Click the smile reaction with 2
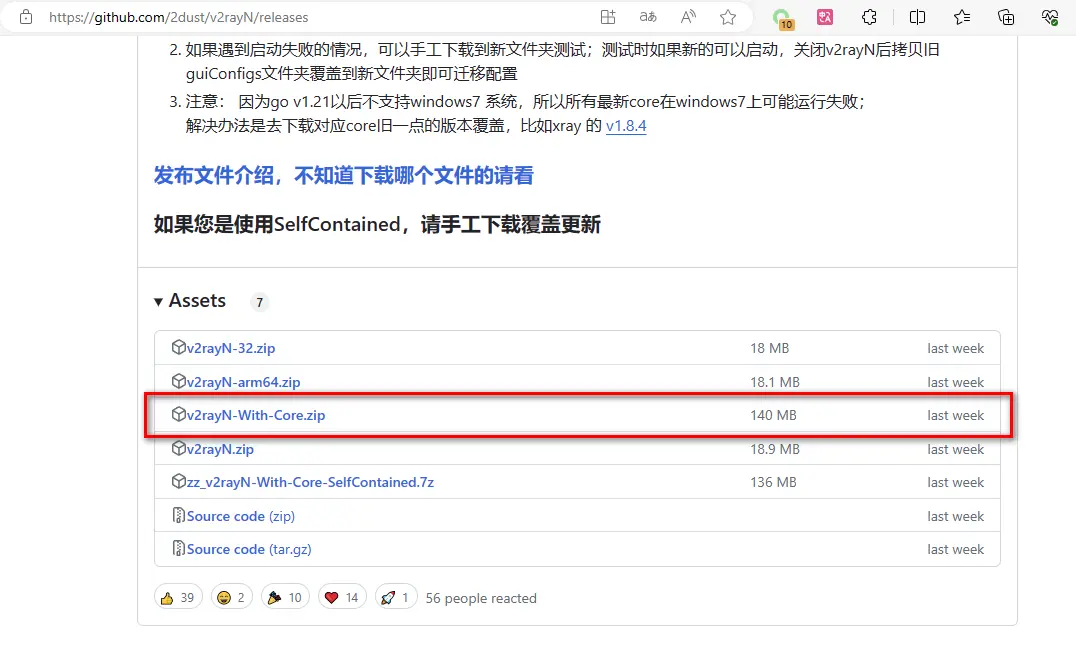1076x655 pixels. click(x=232, y=597)
